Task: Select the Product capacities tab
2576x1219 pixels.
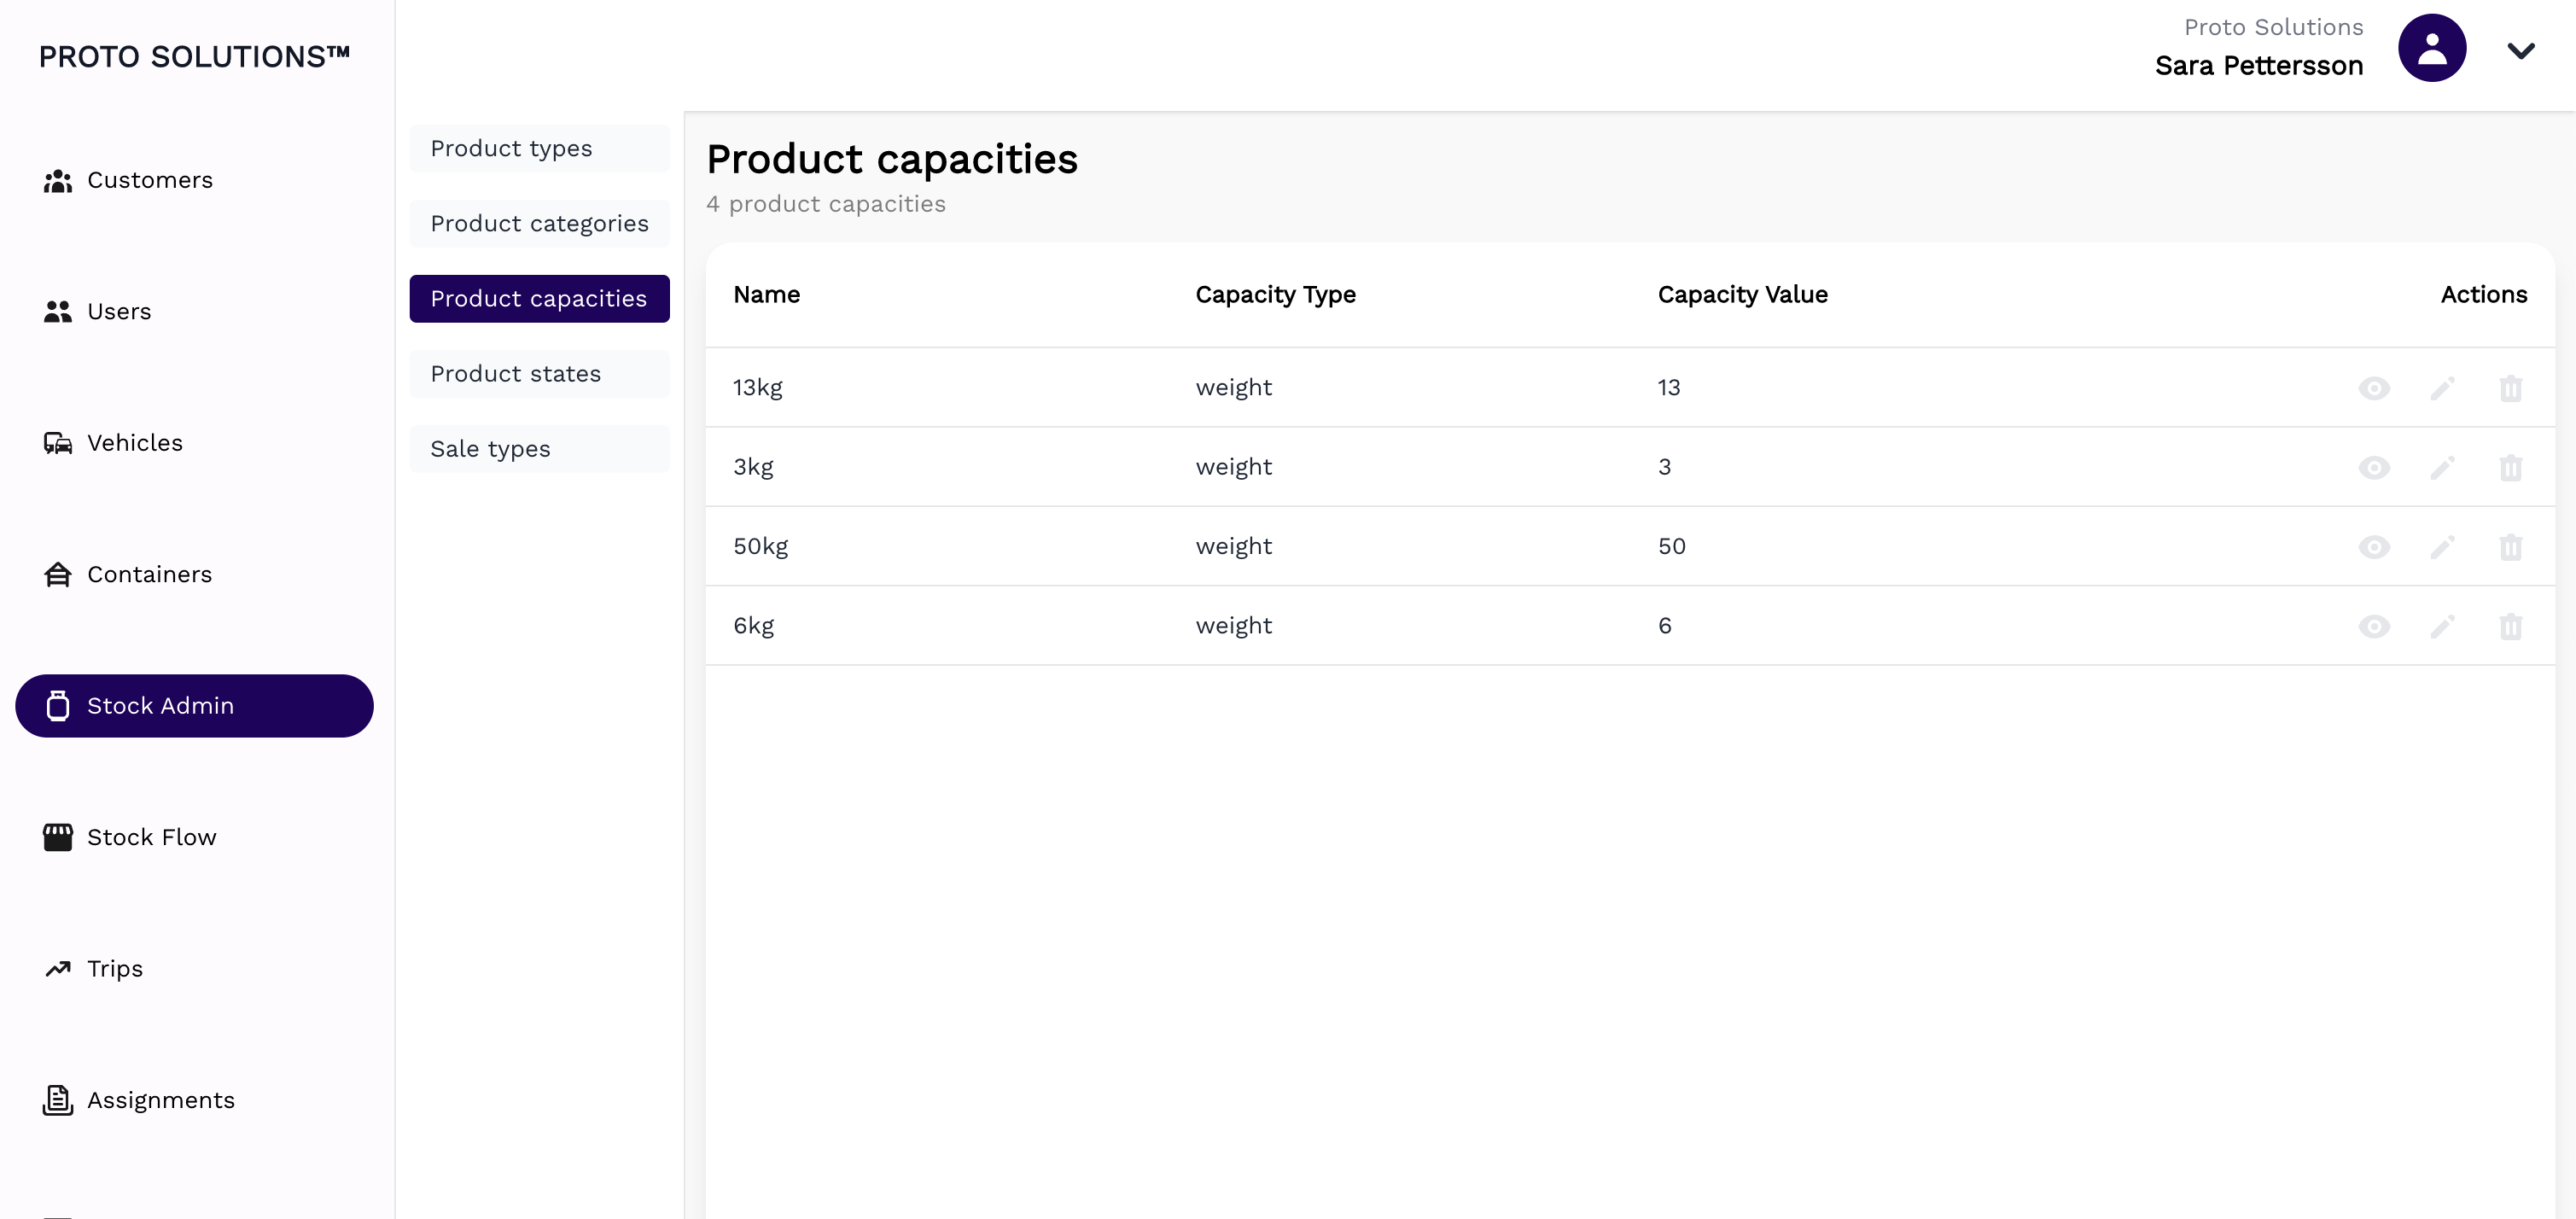Action: [539, 298]
